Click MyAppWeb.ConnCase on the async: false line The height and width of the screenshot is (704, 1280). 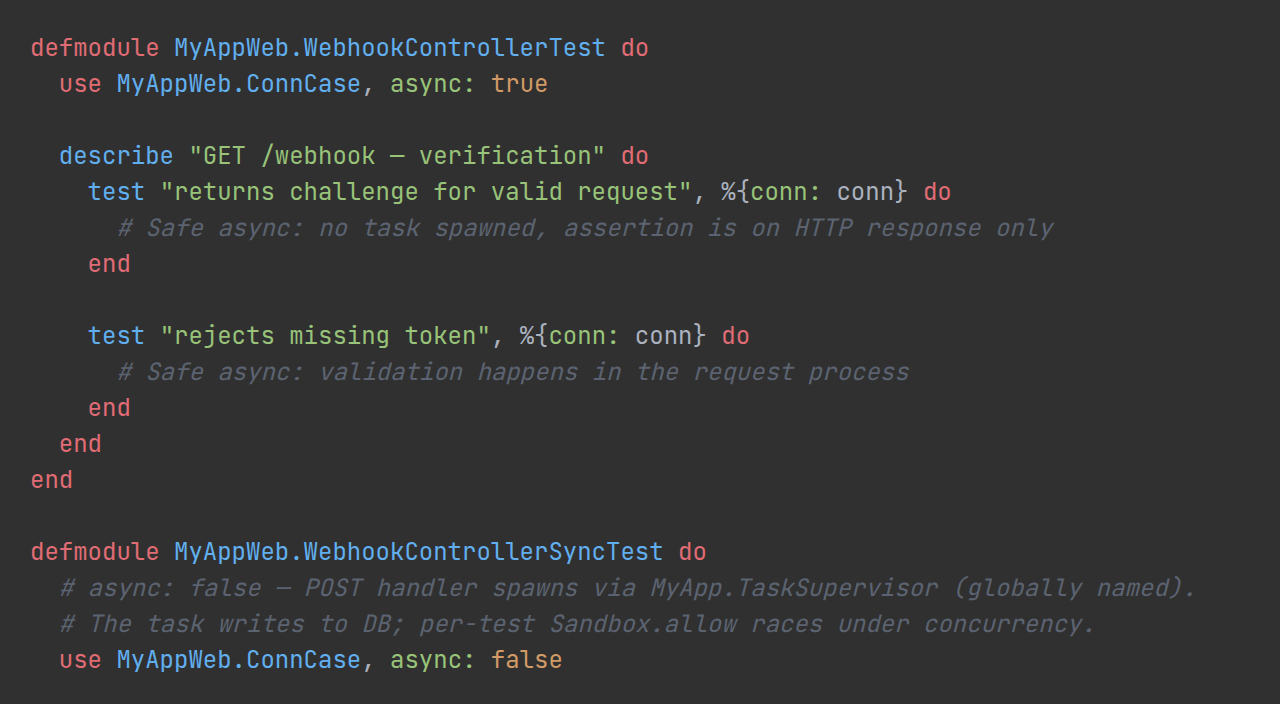238,660
